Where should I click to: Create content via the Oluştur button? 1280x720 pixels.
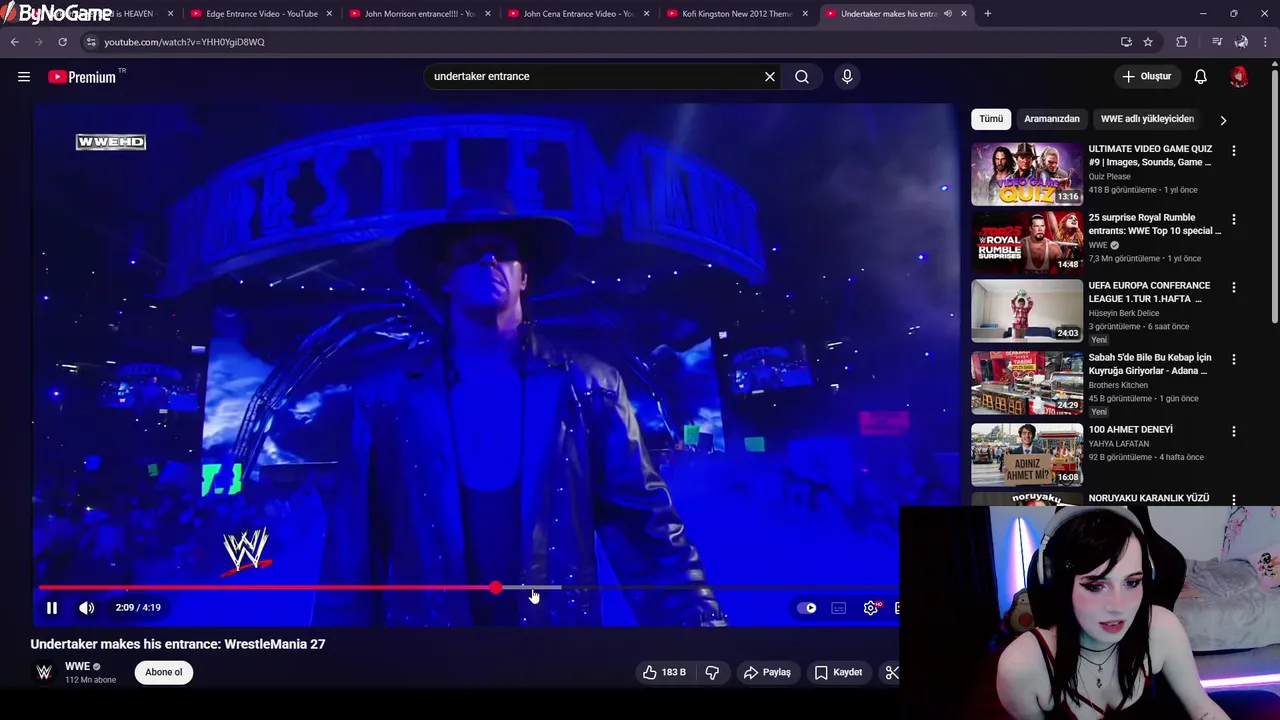pos(1146,76)
